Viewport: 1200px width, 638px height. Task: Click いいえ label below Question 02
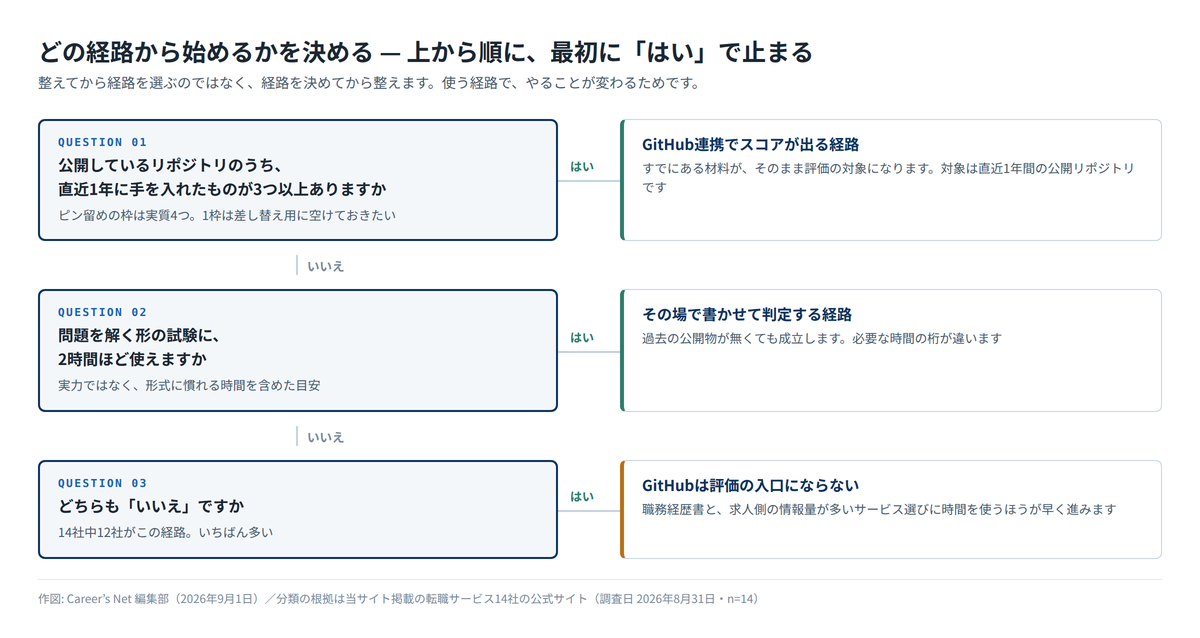(x=326, y=437)
